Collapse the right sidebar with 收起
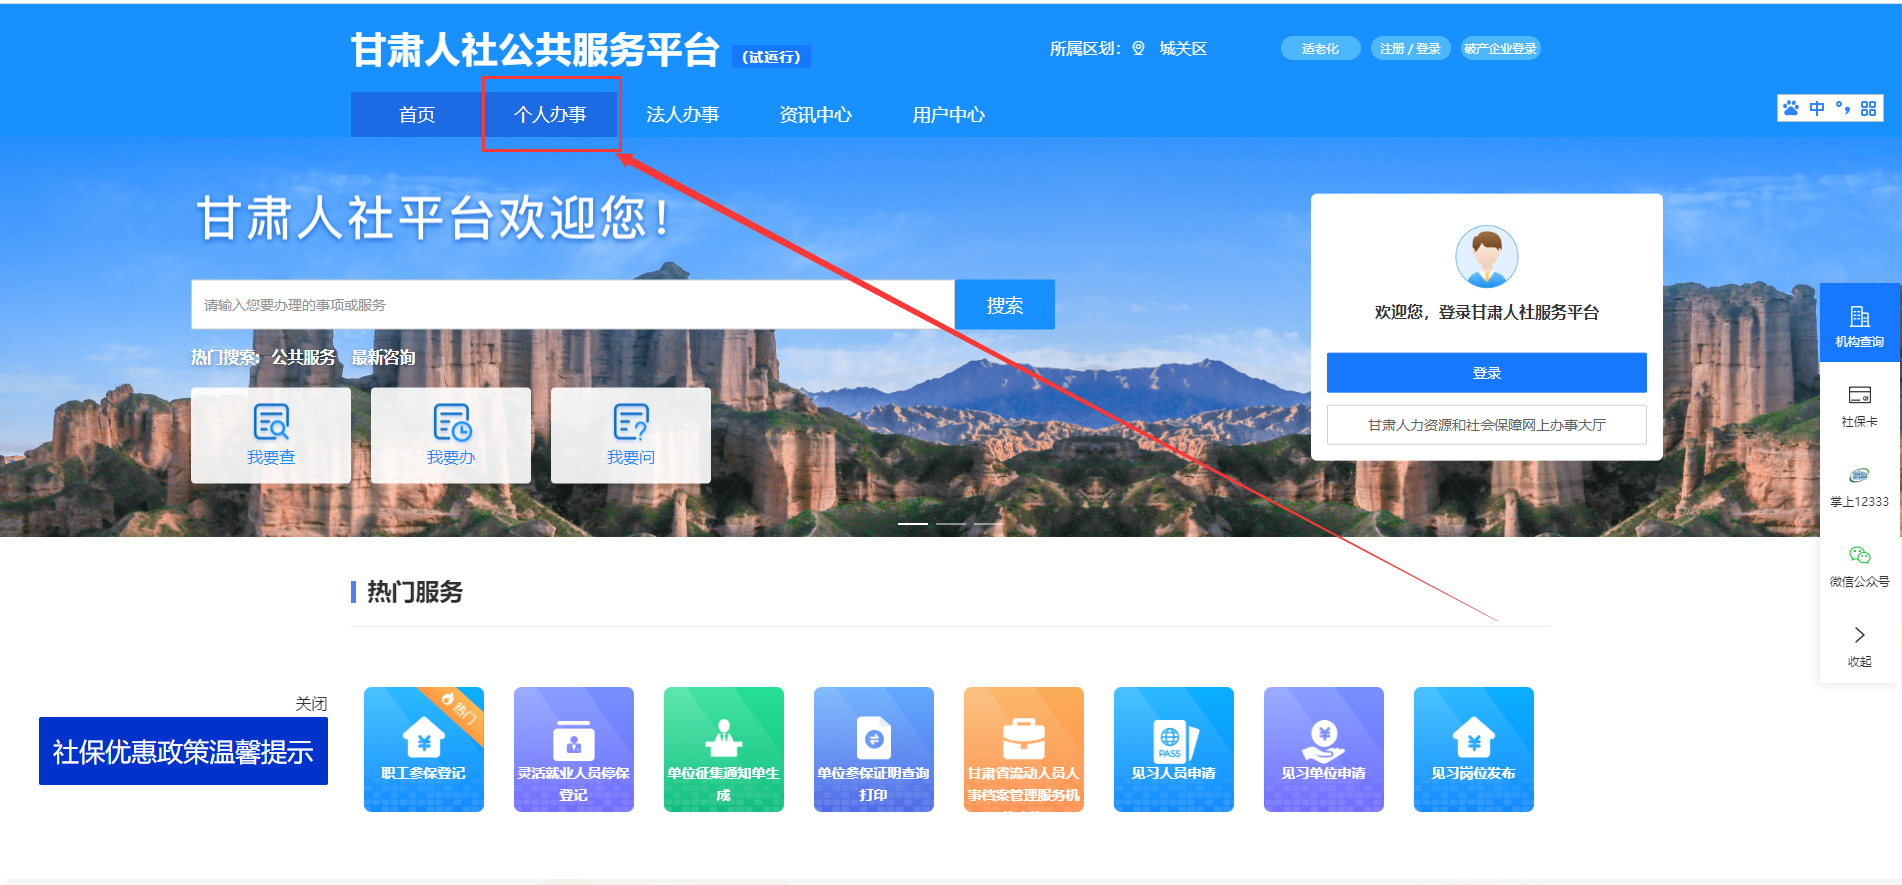This screenshot has height=885, width=1902. coord(1859,645)
